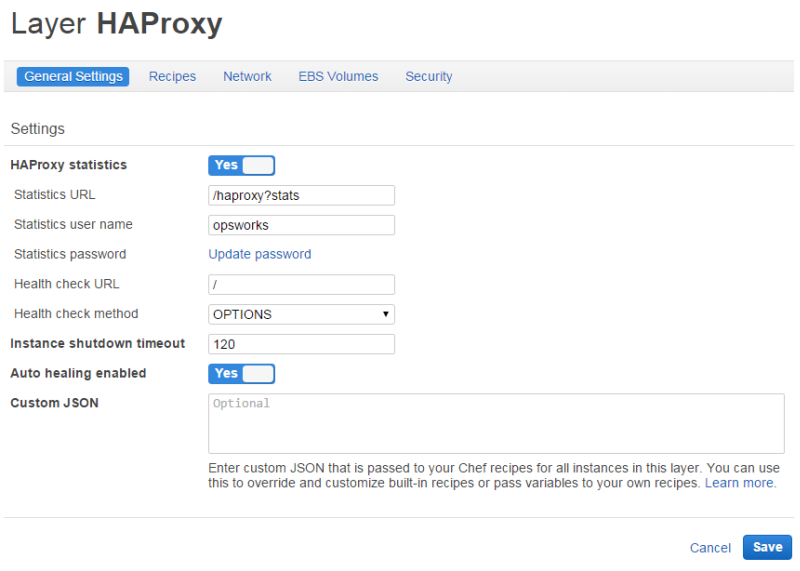
Task: Open the Health check method dropdown
Action: pyautogui.click(x=302, y=314)
